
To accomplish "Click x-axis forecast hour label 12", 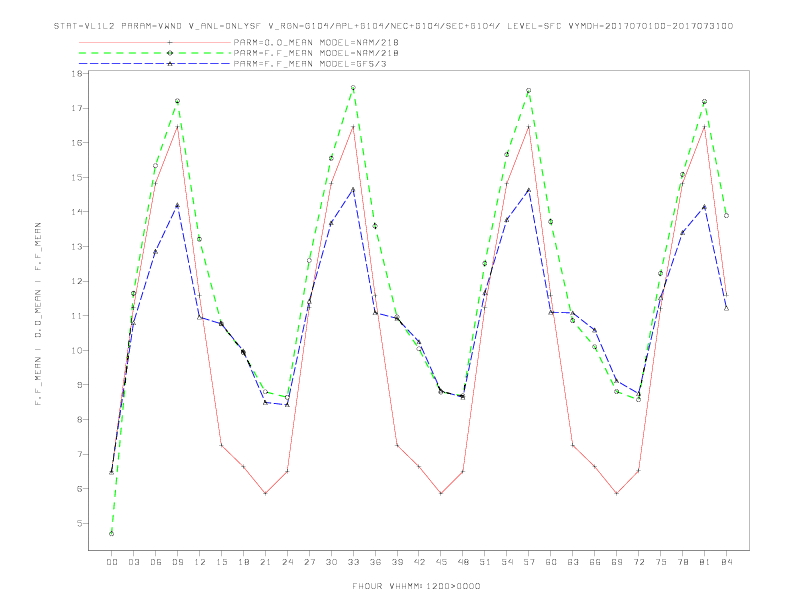I will tap(200, 562).
